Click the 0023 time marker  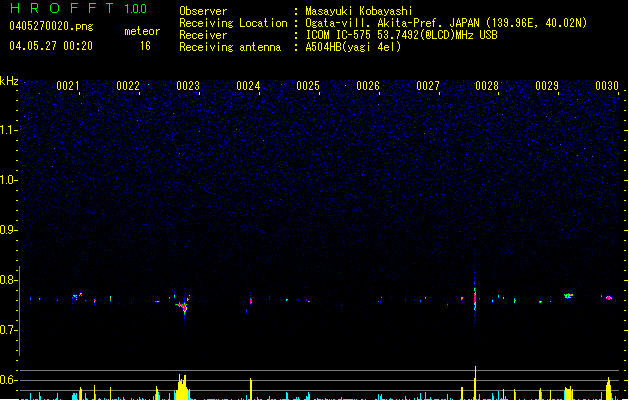click(x=188, y=86)
